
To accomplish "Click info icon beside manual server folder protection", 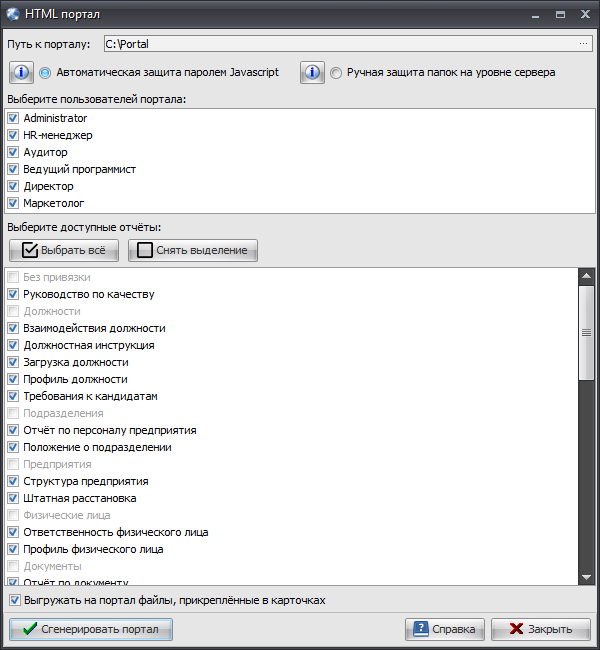I will [x=312, y=73].
